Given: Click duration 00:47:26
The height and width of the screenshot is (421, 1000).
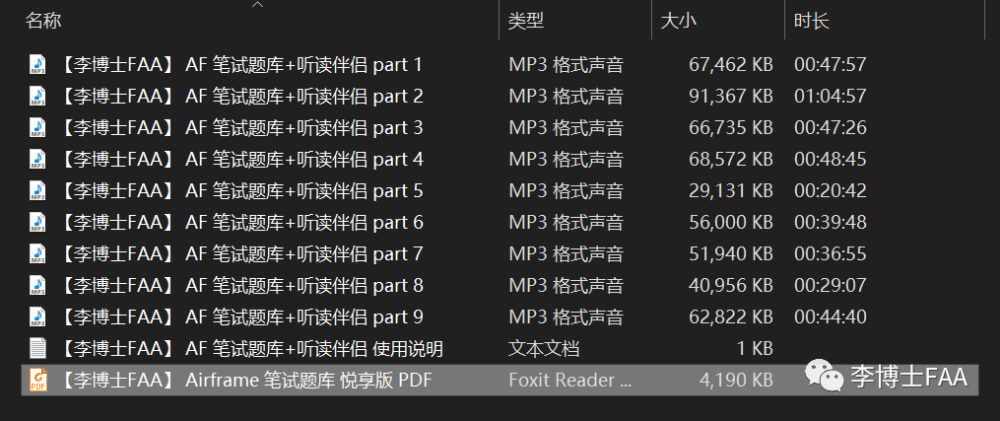Looking at the screenshot, I should tap(830, 128).
